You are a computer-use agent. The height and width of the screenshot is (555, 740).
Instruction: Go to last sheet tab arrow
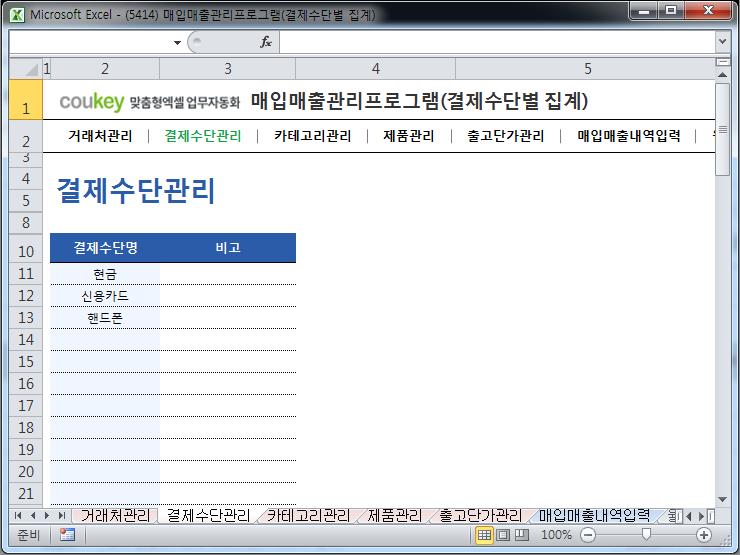(61, 515)
